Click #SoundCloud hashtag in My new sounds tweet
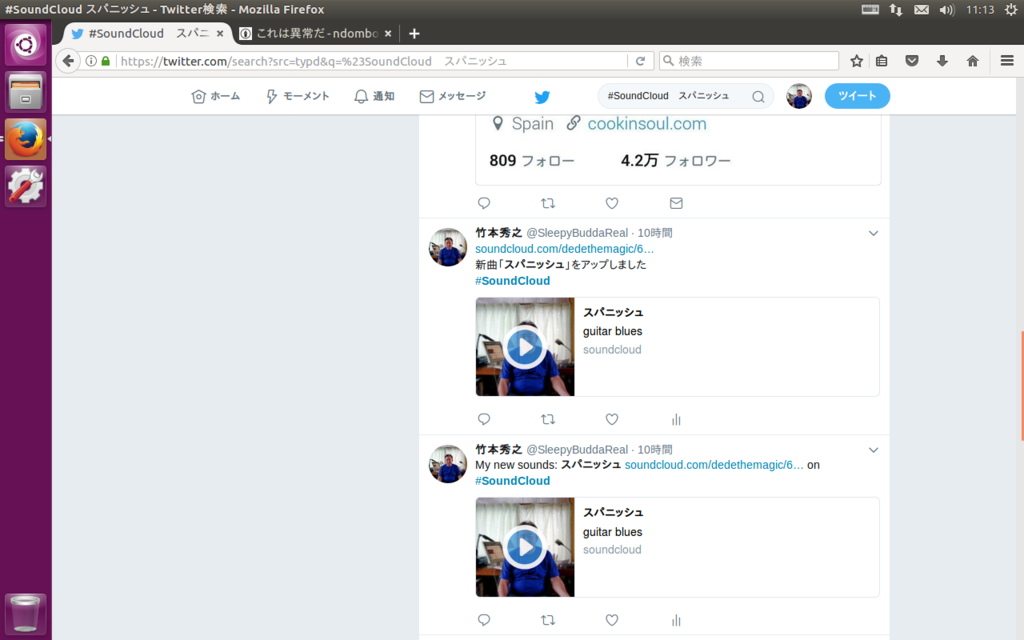1024x640 pixels. tap(513, 481)
